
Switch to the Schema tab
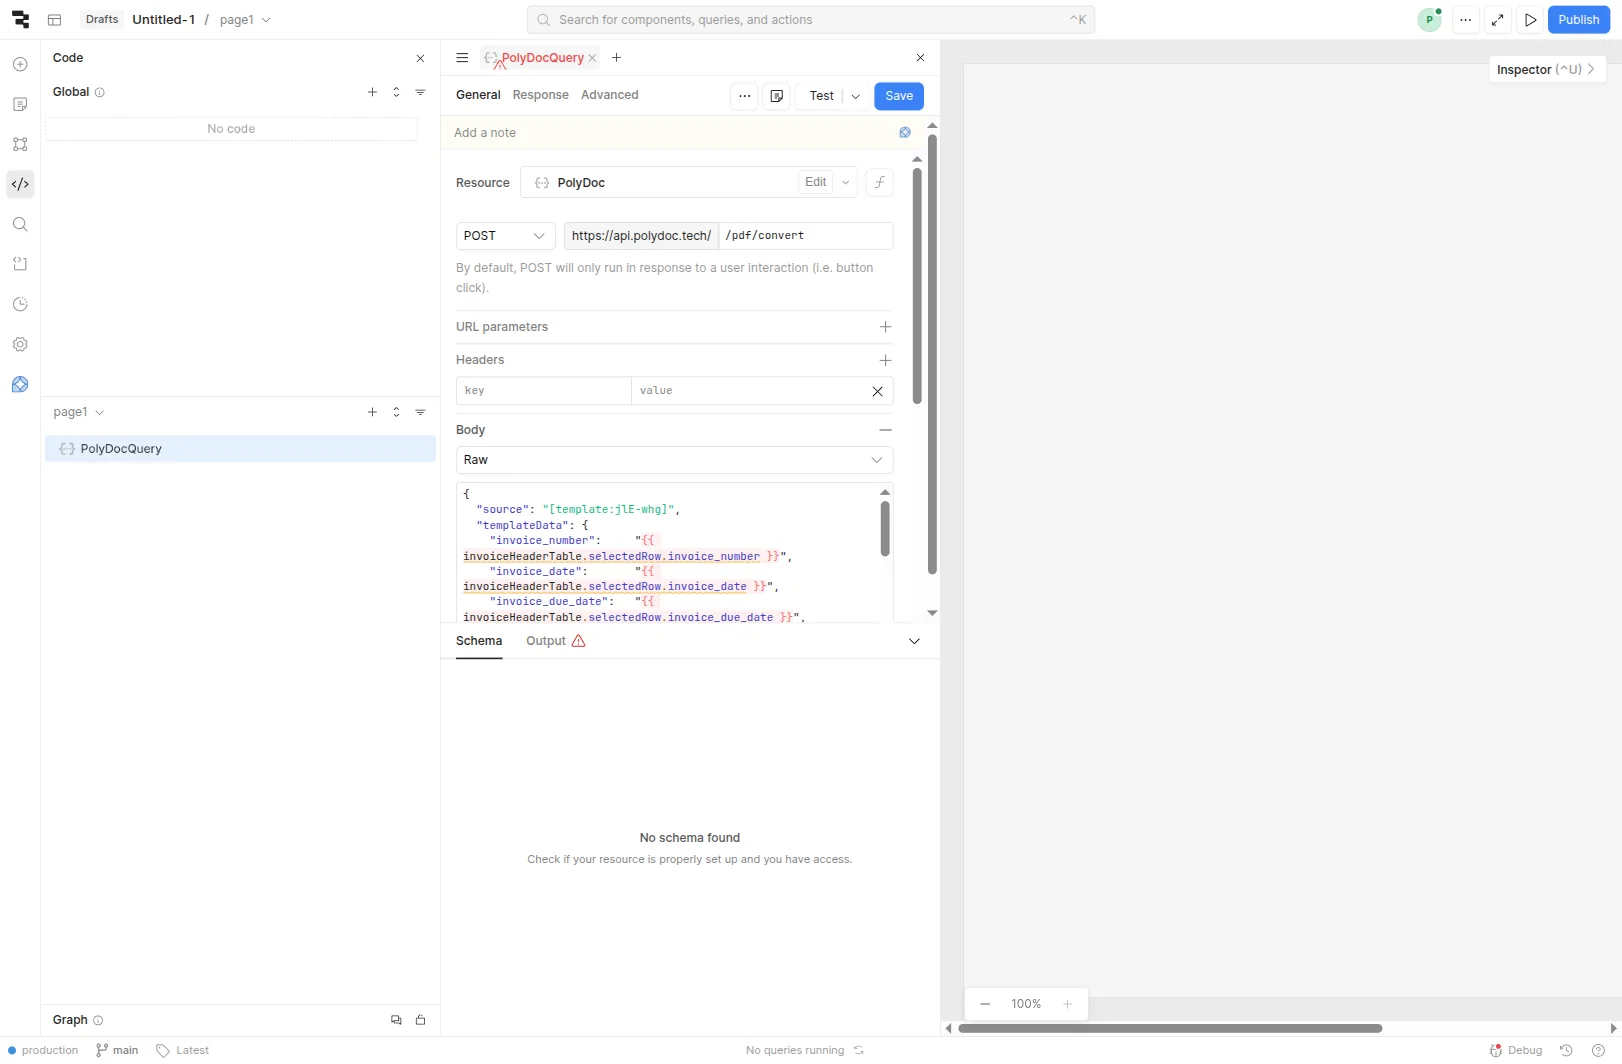479,641
